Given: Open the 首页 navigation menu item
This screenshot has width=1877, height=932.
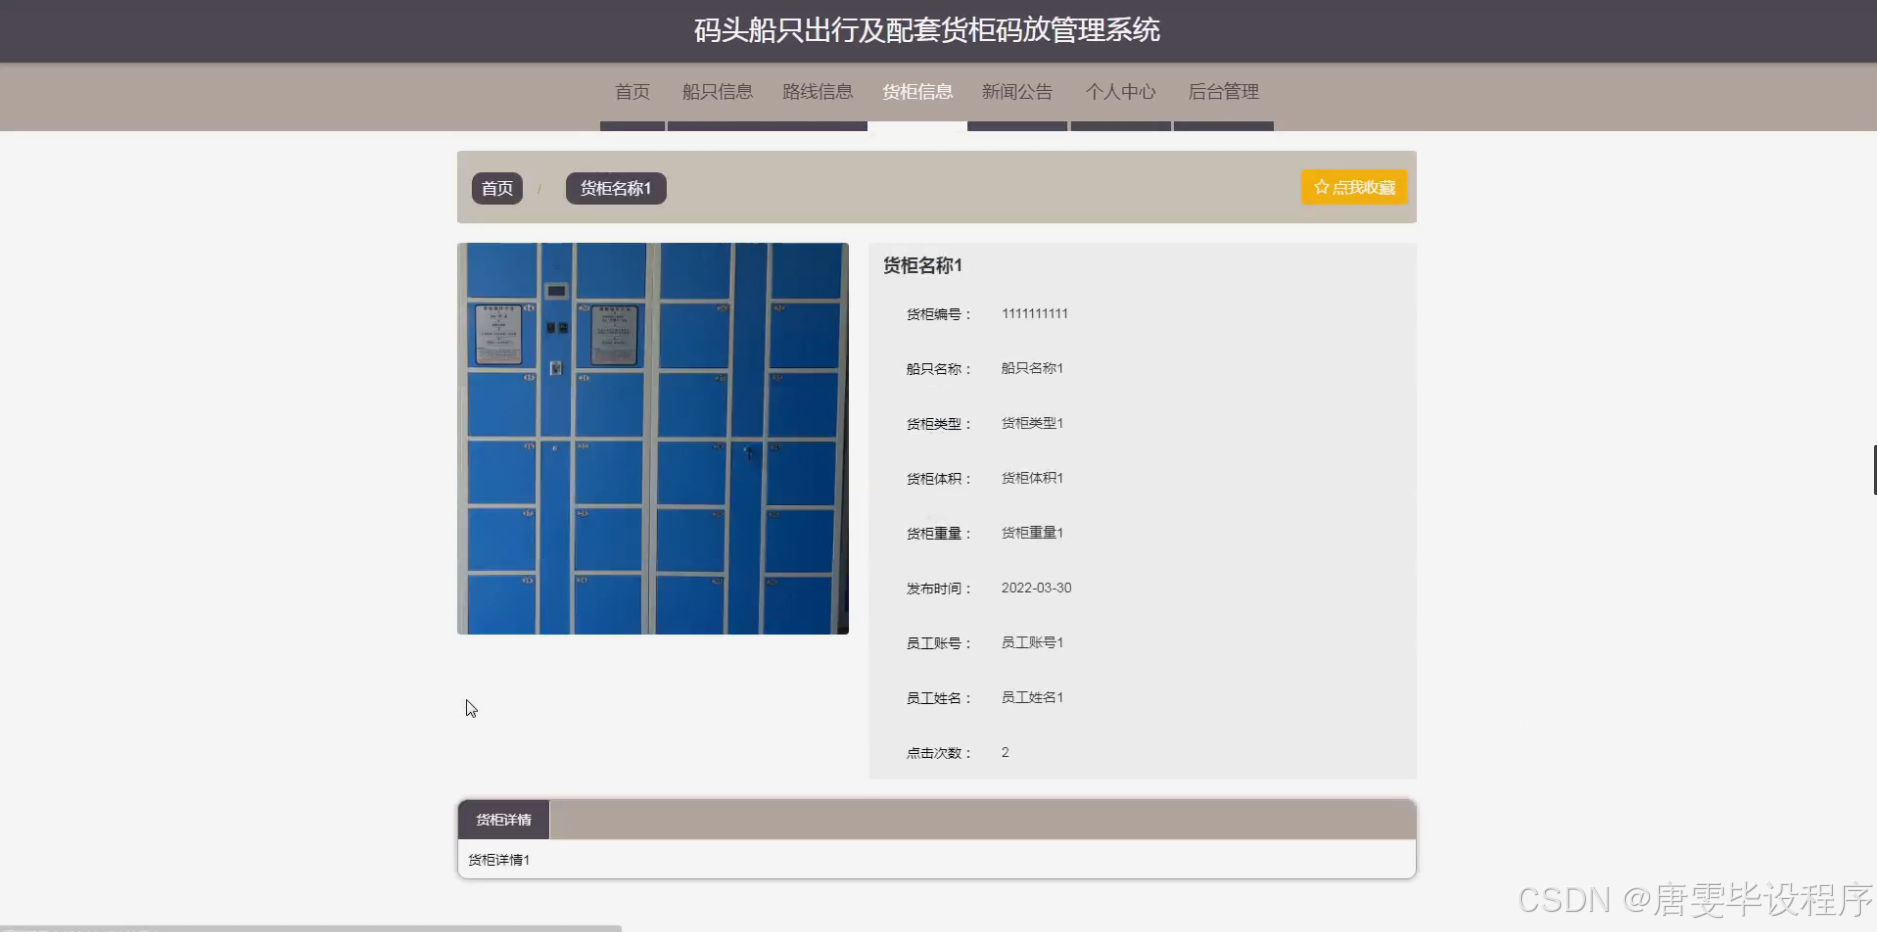Looking at the screenshot, I should (632, 92).
